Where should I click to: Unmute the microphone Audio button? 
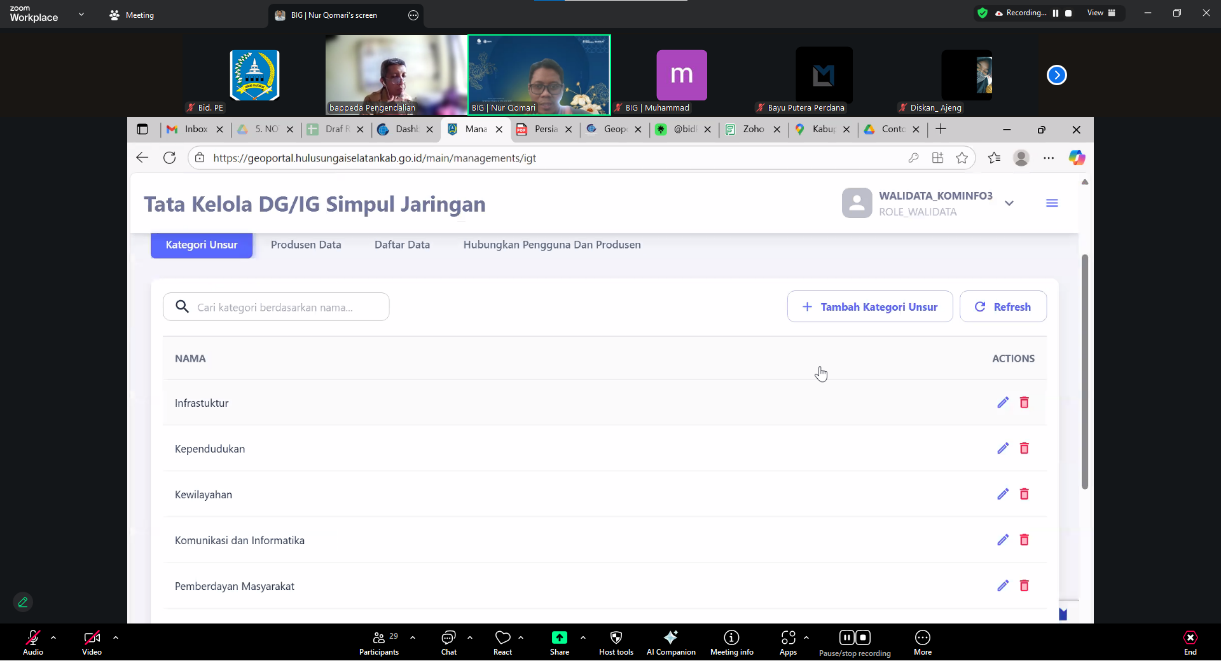(x=33, y=642)
